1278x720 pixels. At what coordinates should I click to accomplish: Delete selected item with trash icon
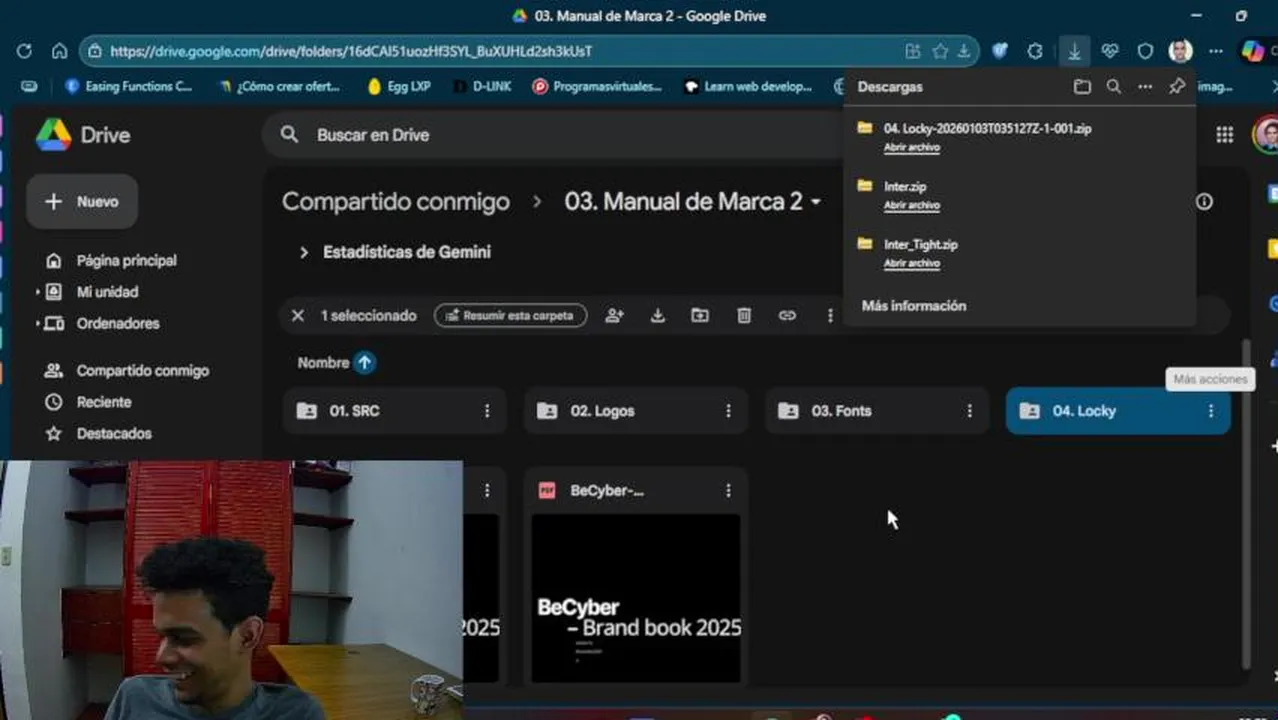pos(744,316)
